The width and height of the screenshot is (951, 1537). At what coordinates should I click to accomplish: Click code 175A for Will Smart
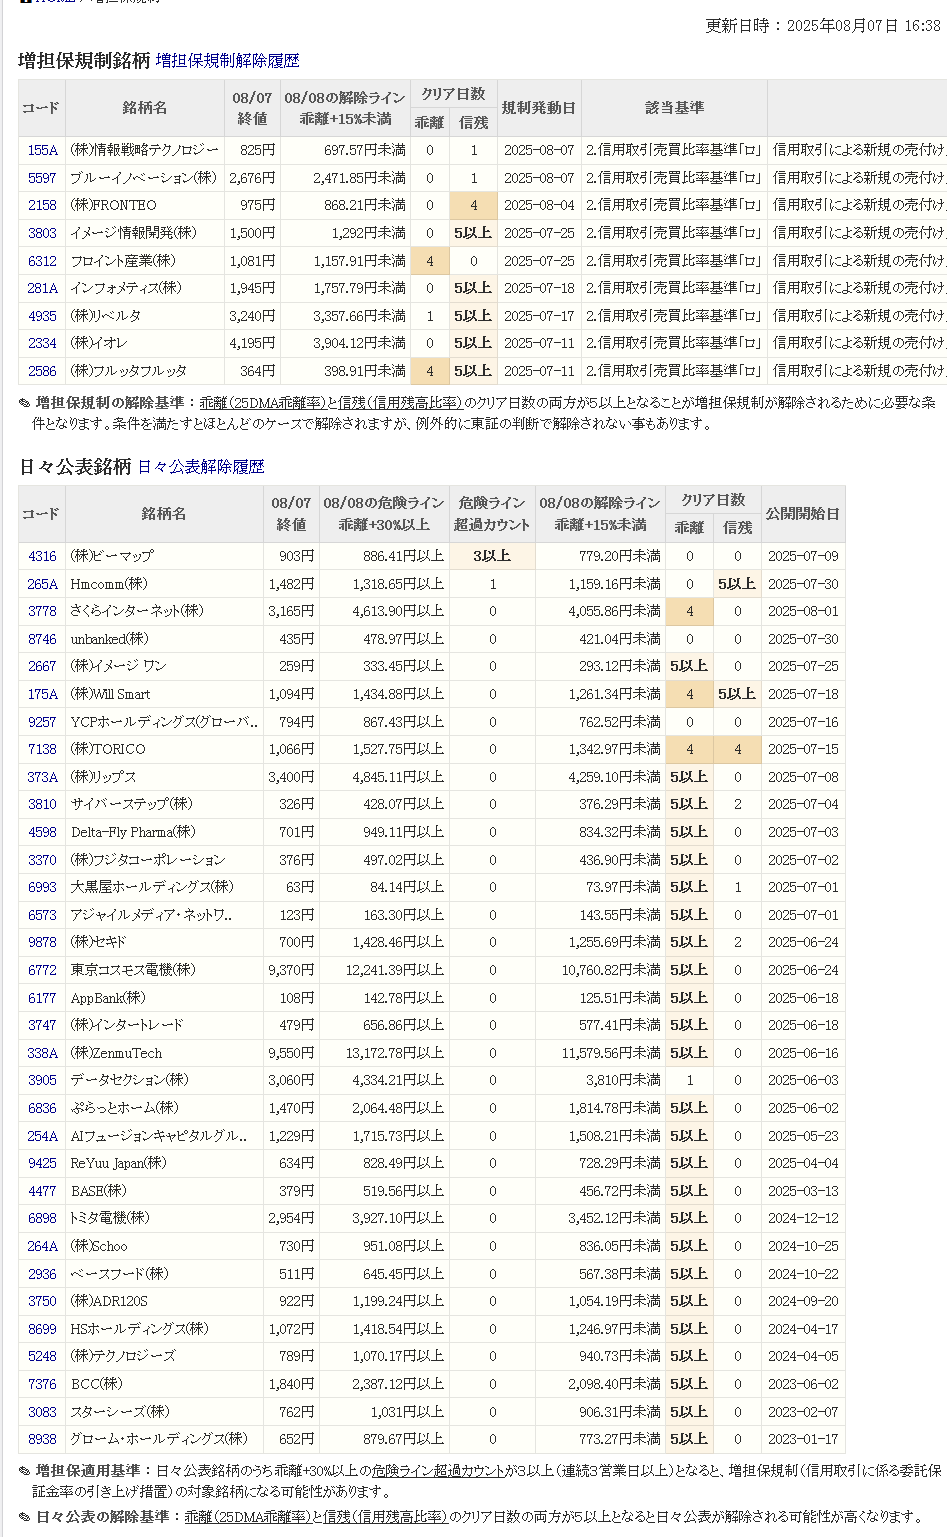click(42, 694)
